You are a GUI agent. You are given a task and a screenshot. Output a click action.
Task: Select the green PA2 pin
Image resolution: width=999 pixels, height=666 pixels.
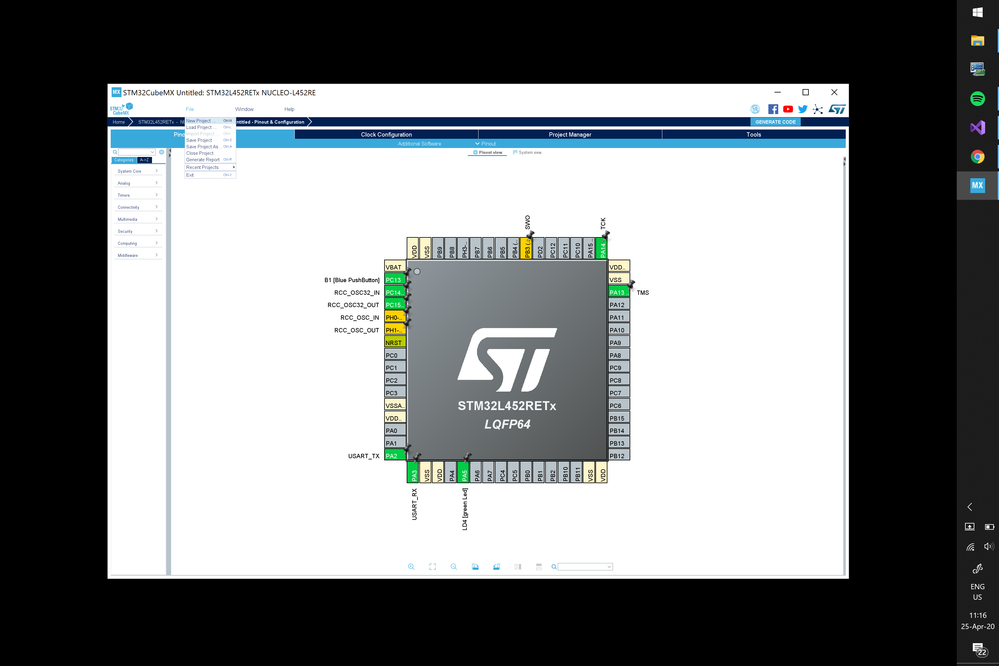click(395, 456)
